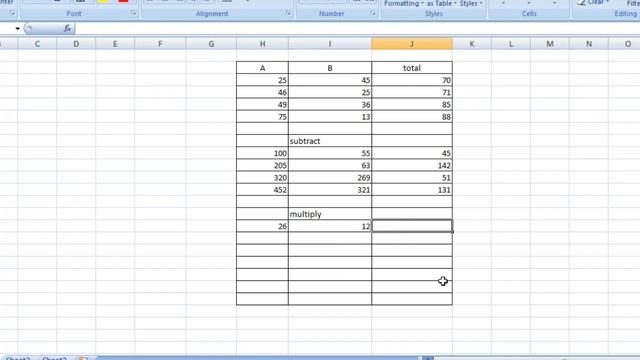The height and width of the screenshot is (360, 640).
Task: Select column I header
Action: (x=330, y=44)
